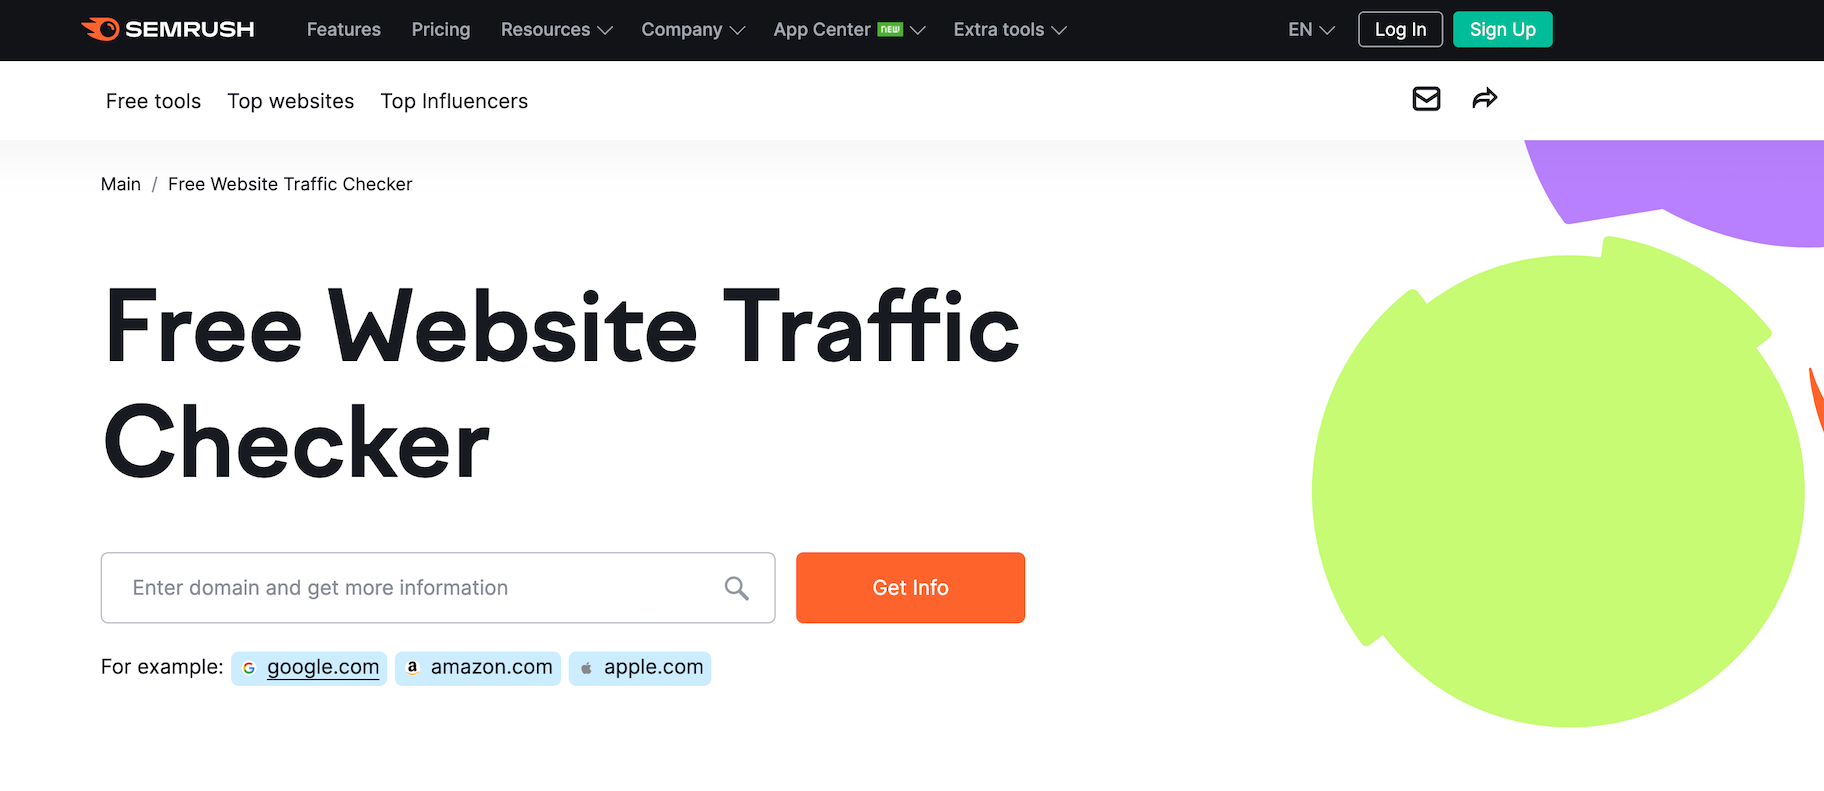The image size is (1824, 791).
Task: Click the Semrush logo
Action: tap(168, 29)
